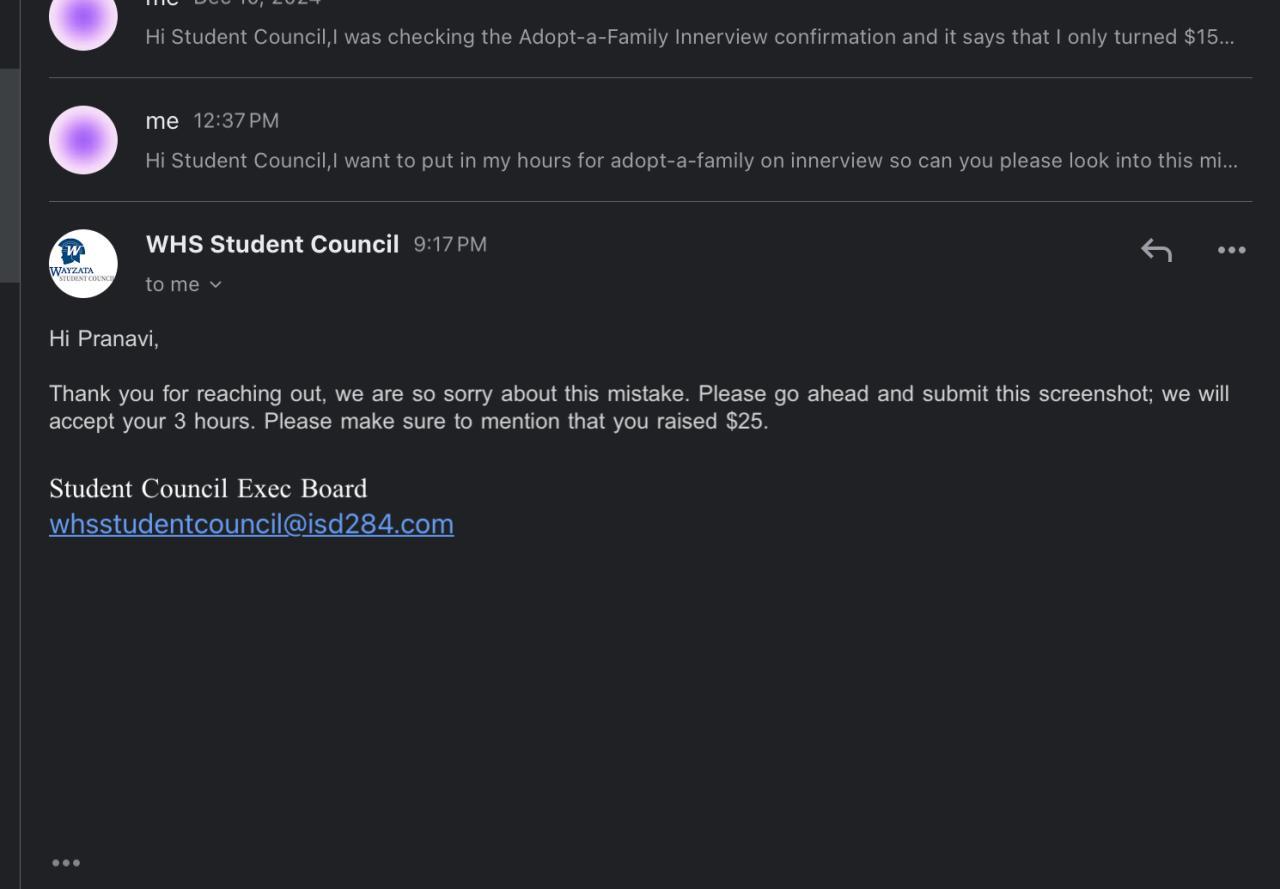Click the partially visible purple avatar at the top
The width and height of the screenshot is (1280, 889).
[83, 22]
